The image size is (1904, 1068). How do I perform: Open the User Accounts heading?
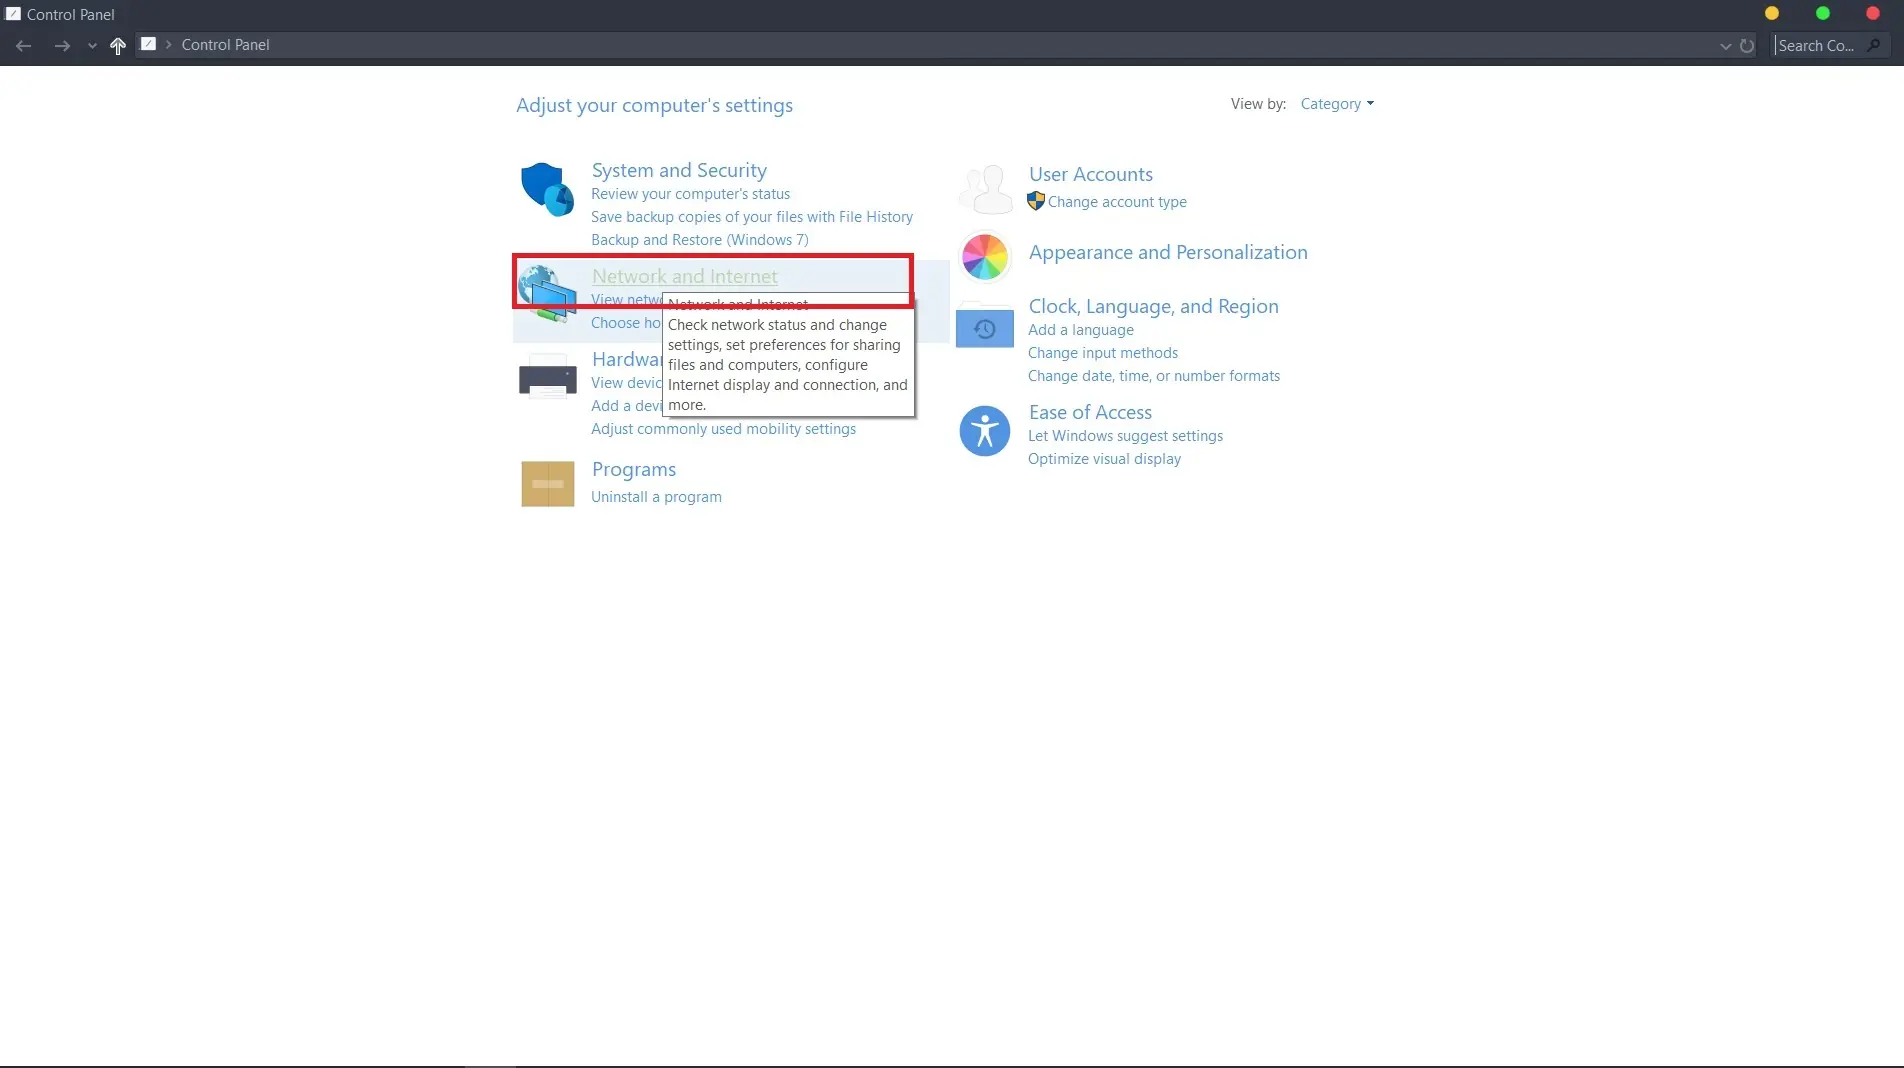click(x=1091, y=174)
